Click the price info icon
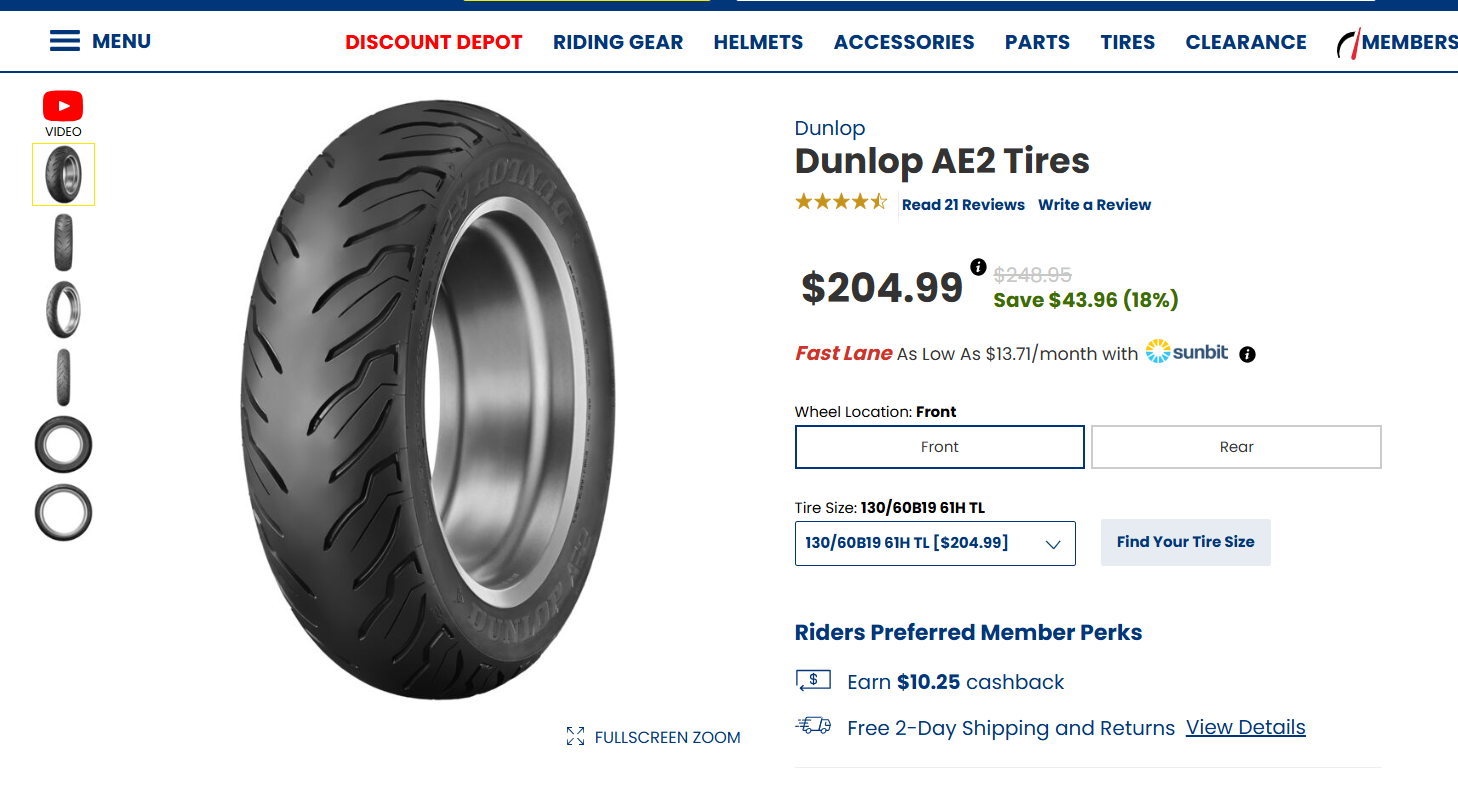The height and width of the screenshot is (790, 1458). 978,267
